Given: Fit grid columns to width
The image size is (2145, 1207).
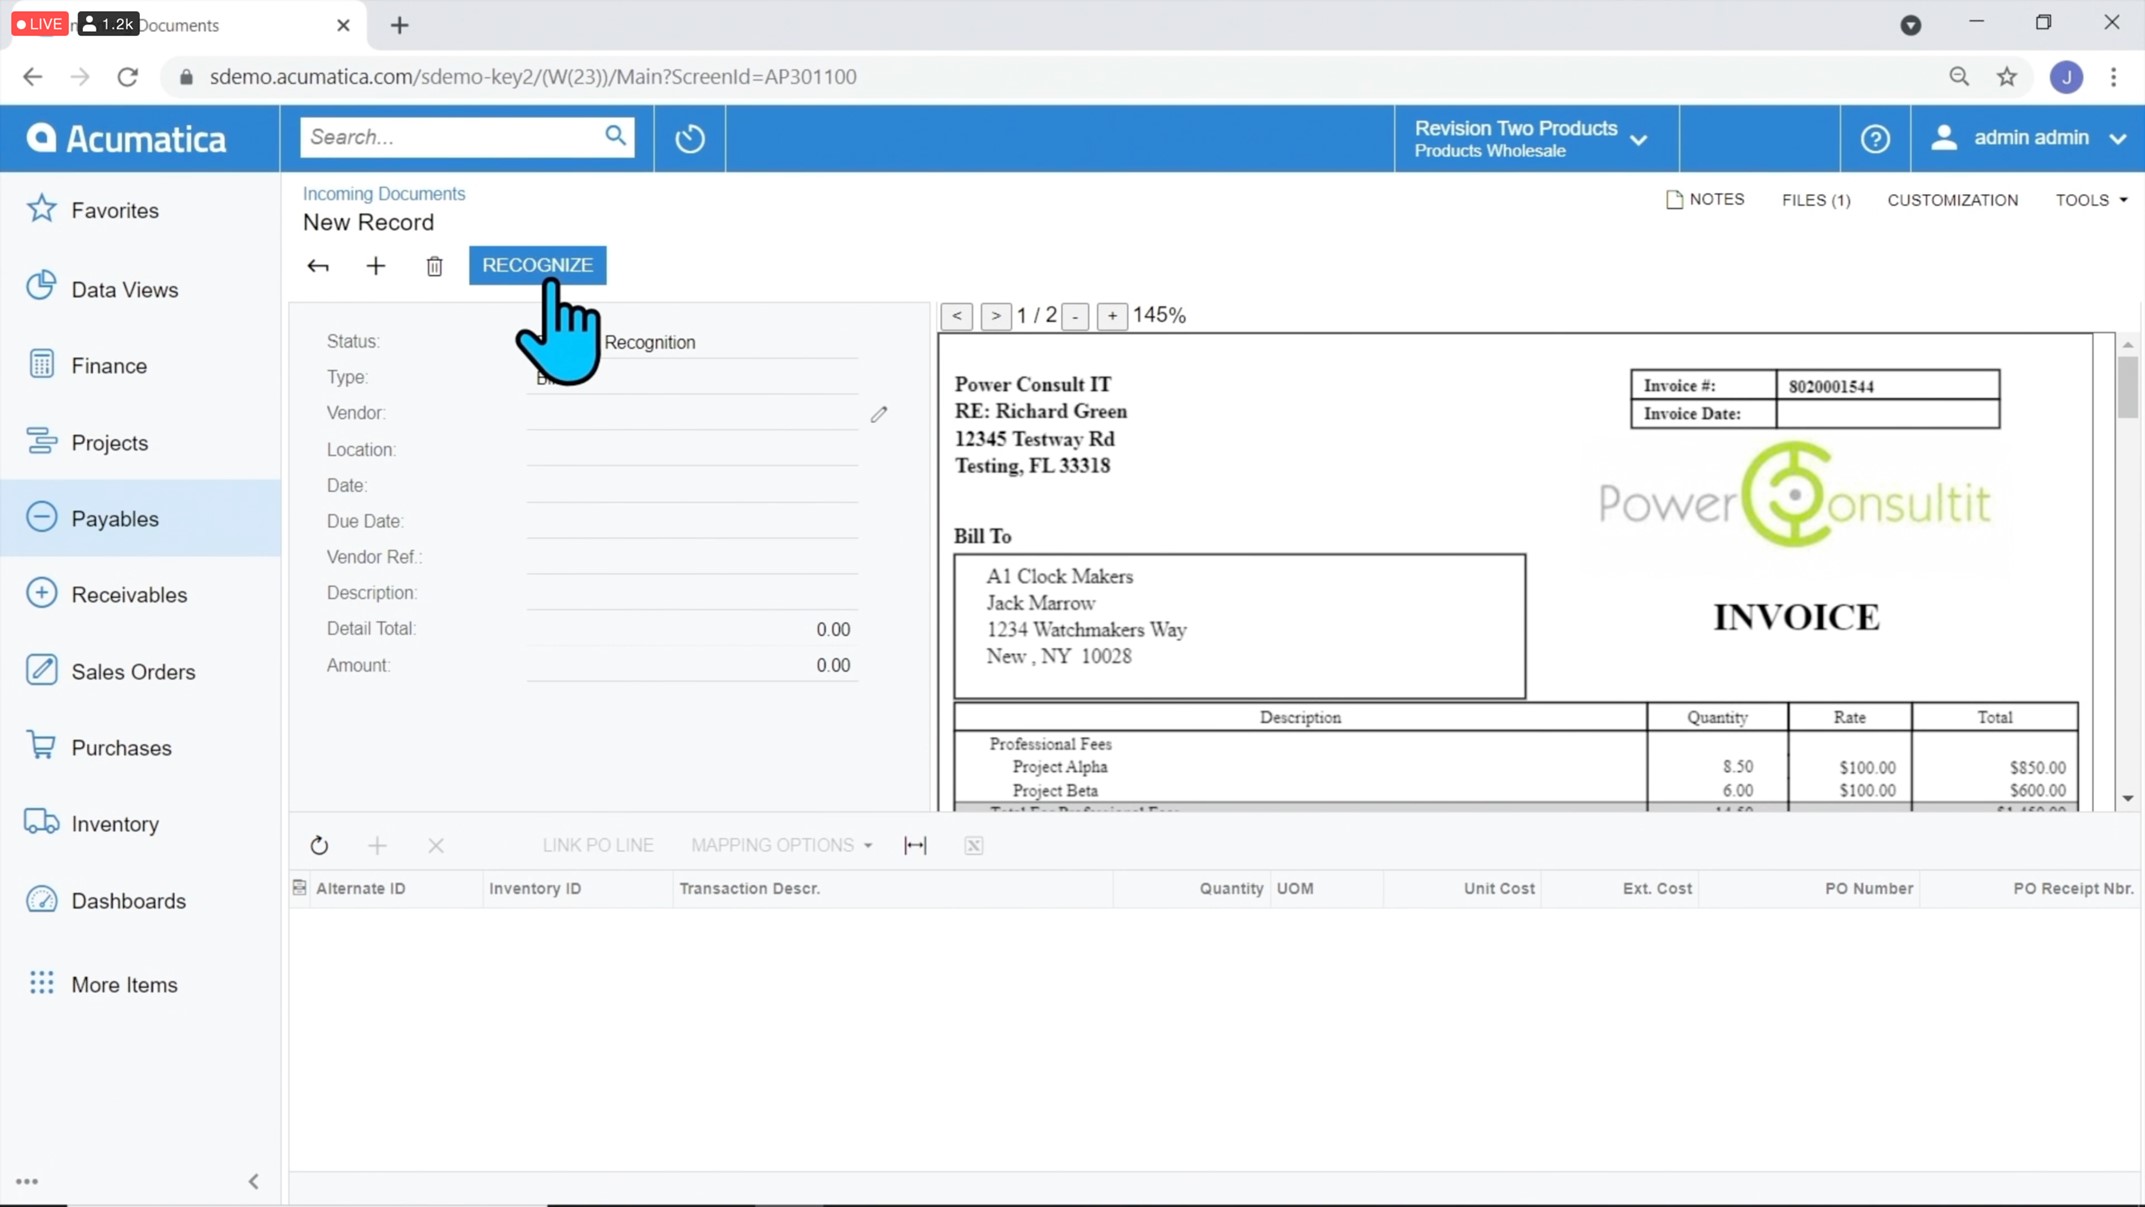Looking at the screenshot, I should [915, 846].
